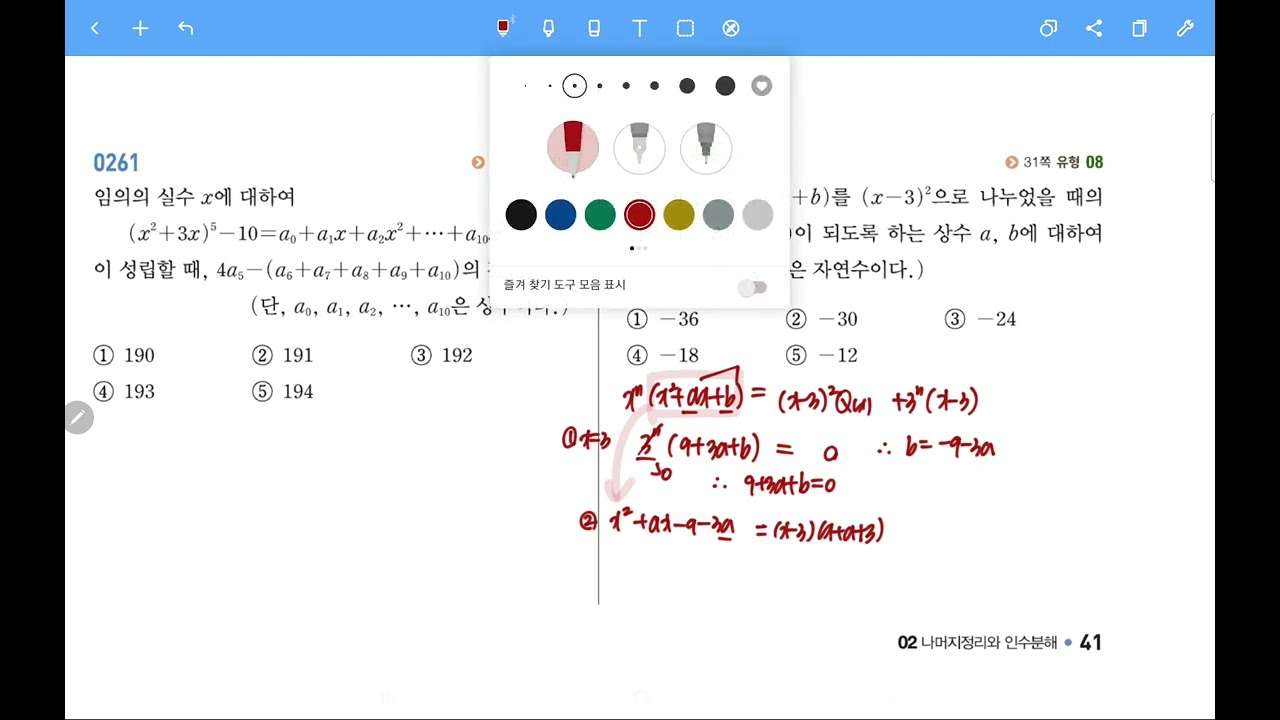Image resolution: width=1280 pixels, height=720 pixels.
Task: Pick the second largest thickness dot
Action: [x=687, y=86]
